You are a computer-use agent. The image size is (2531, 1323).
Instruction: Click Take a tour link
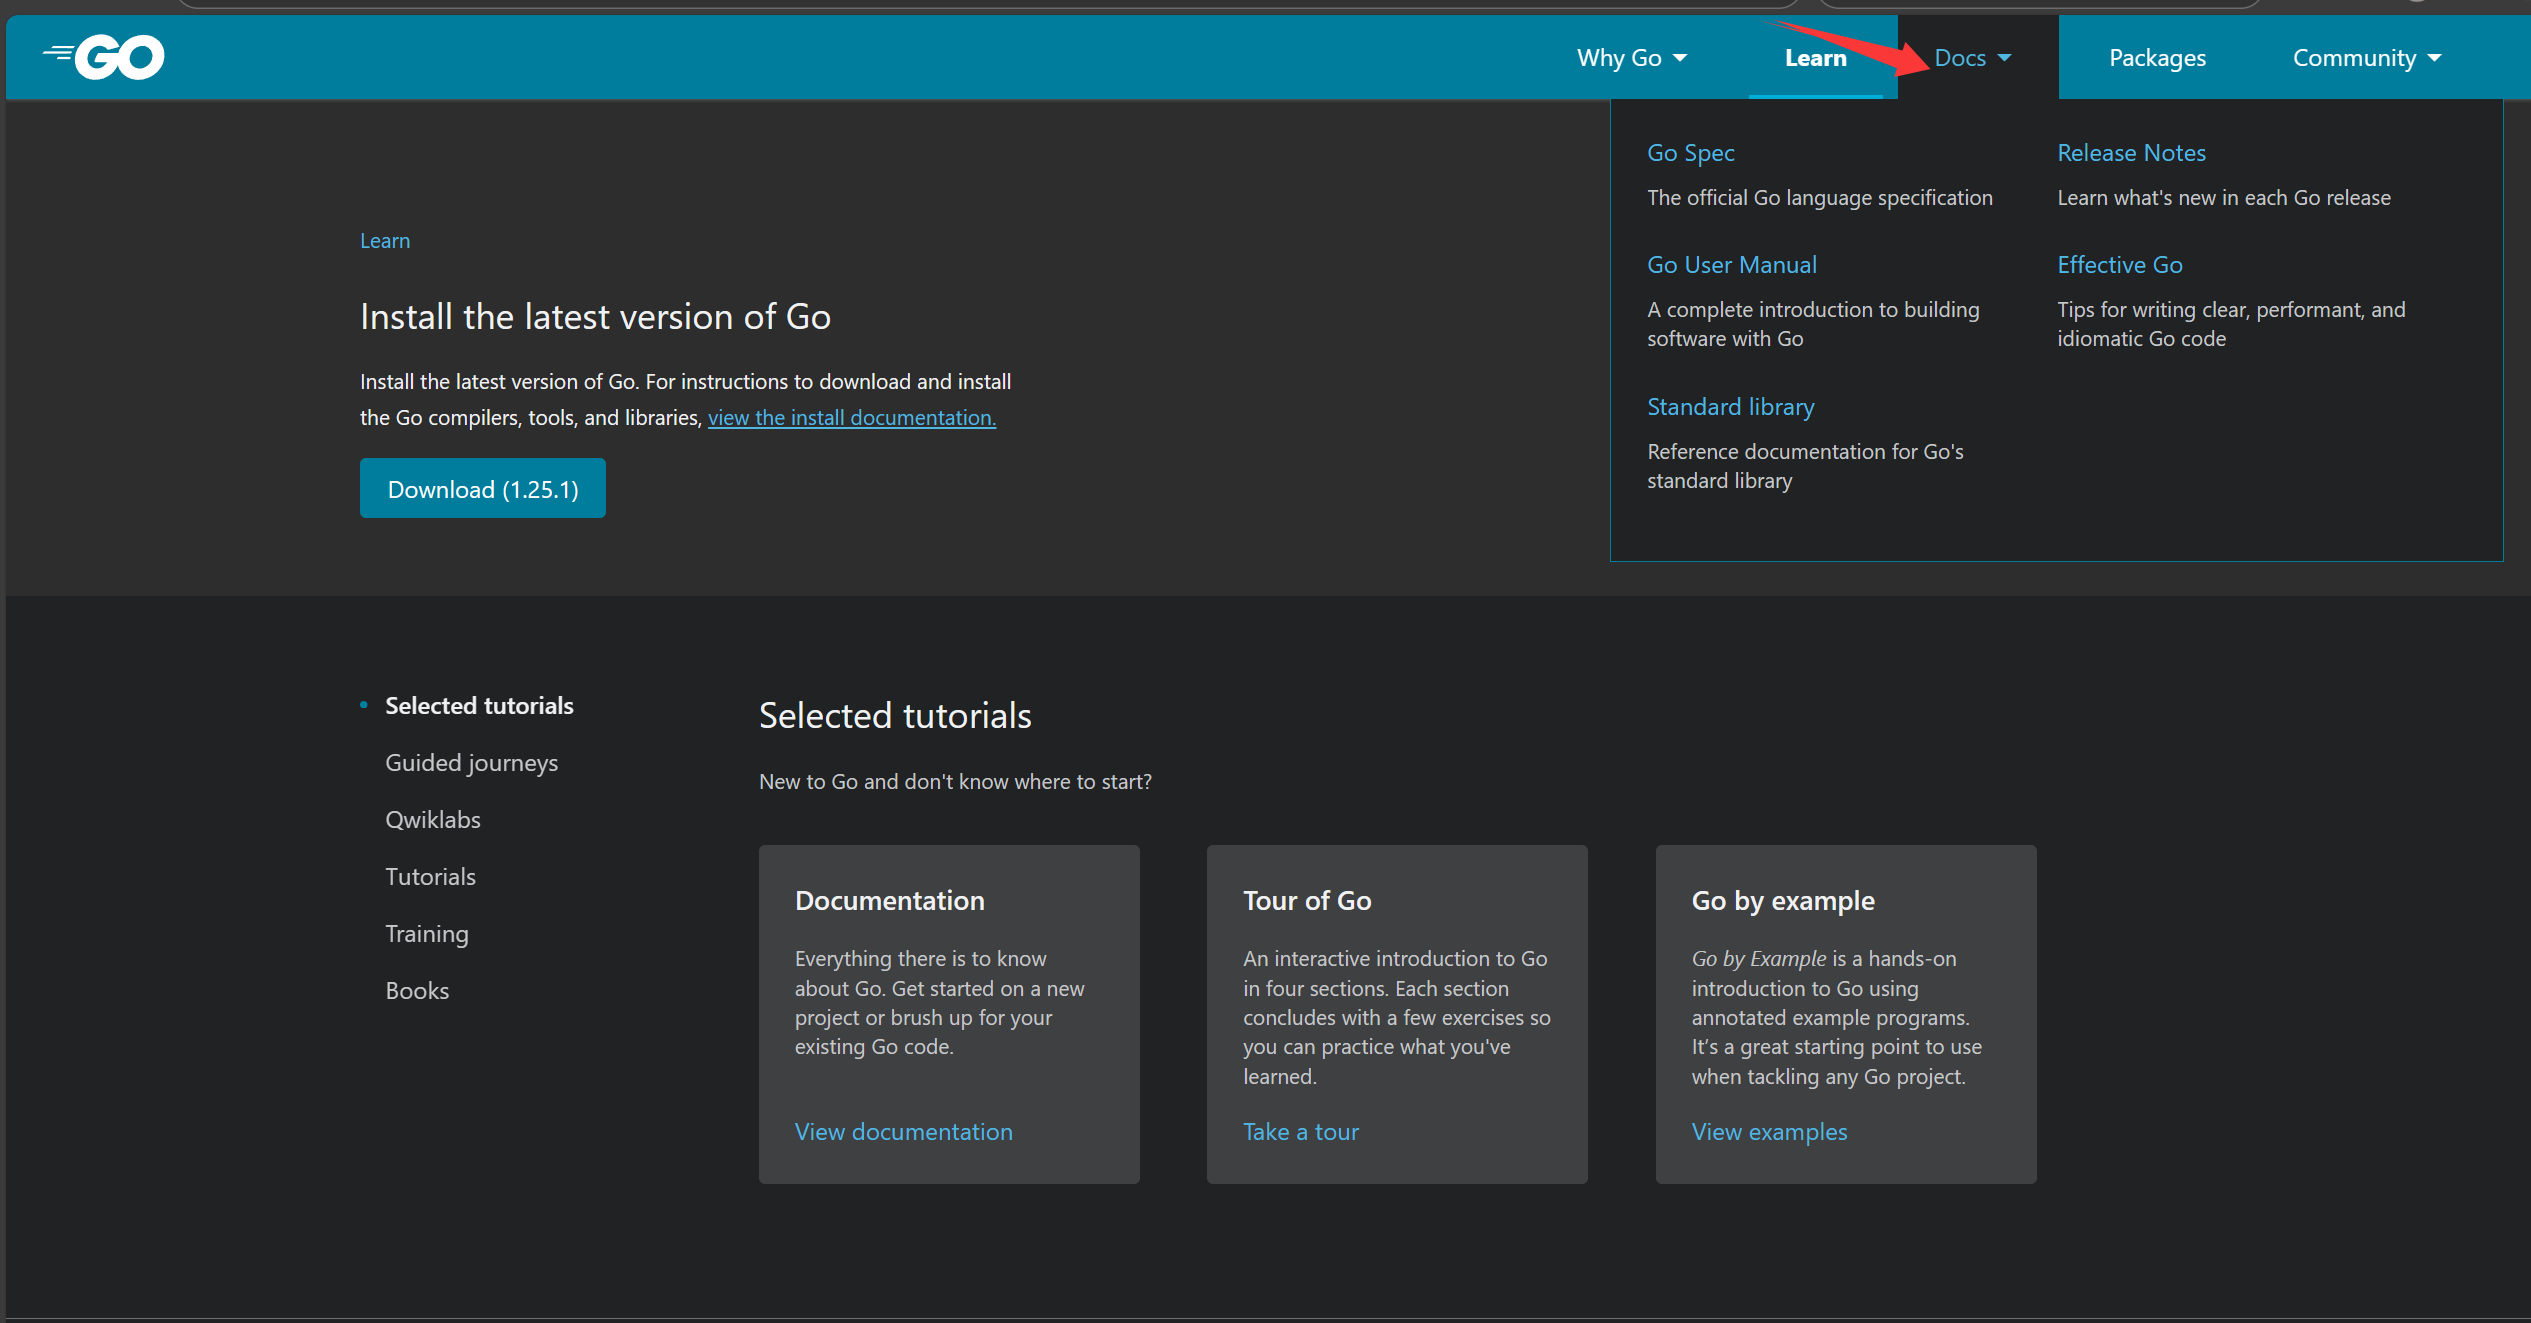click(1300, 1132)
